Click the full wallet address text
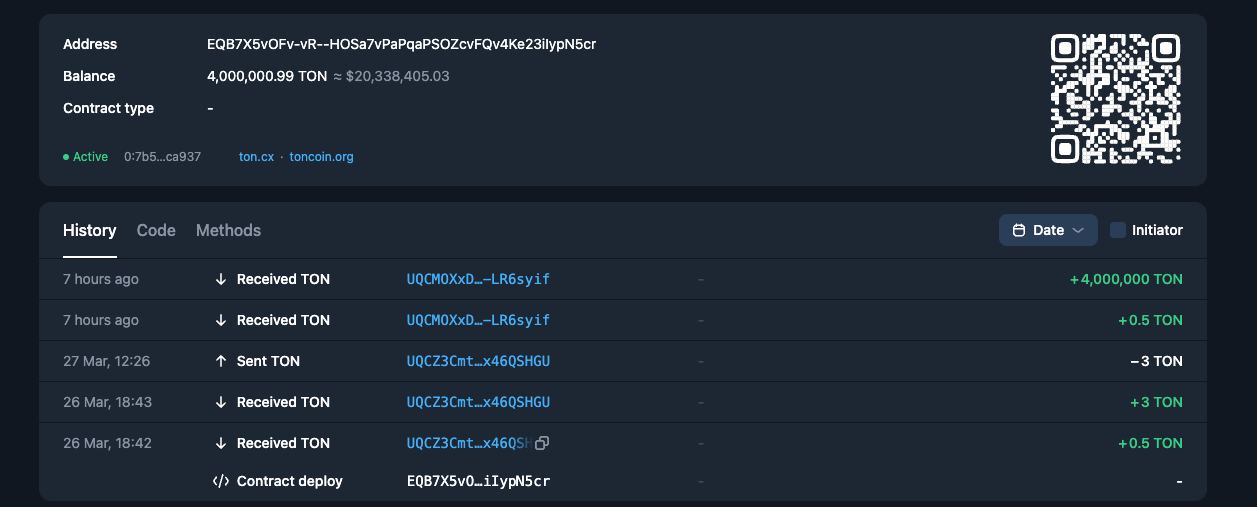Screen dimensions: 1257x507 click(401, 44)
